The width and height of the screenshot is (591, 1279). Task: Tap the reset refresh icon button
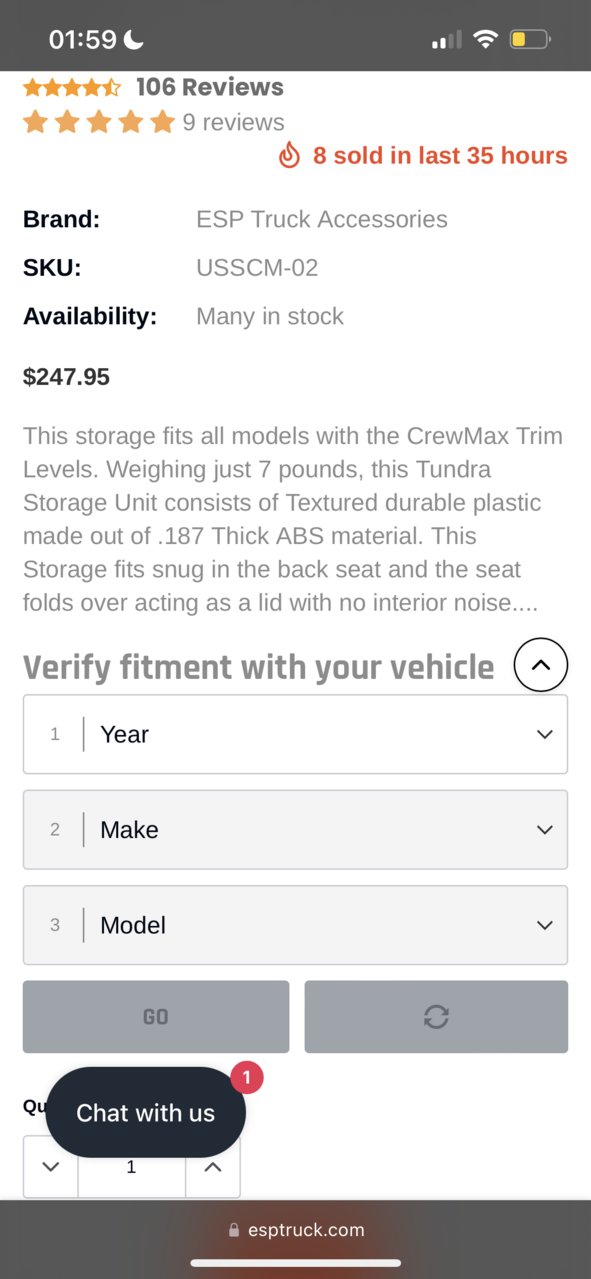(x=436, y=1016)
